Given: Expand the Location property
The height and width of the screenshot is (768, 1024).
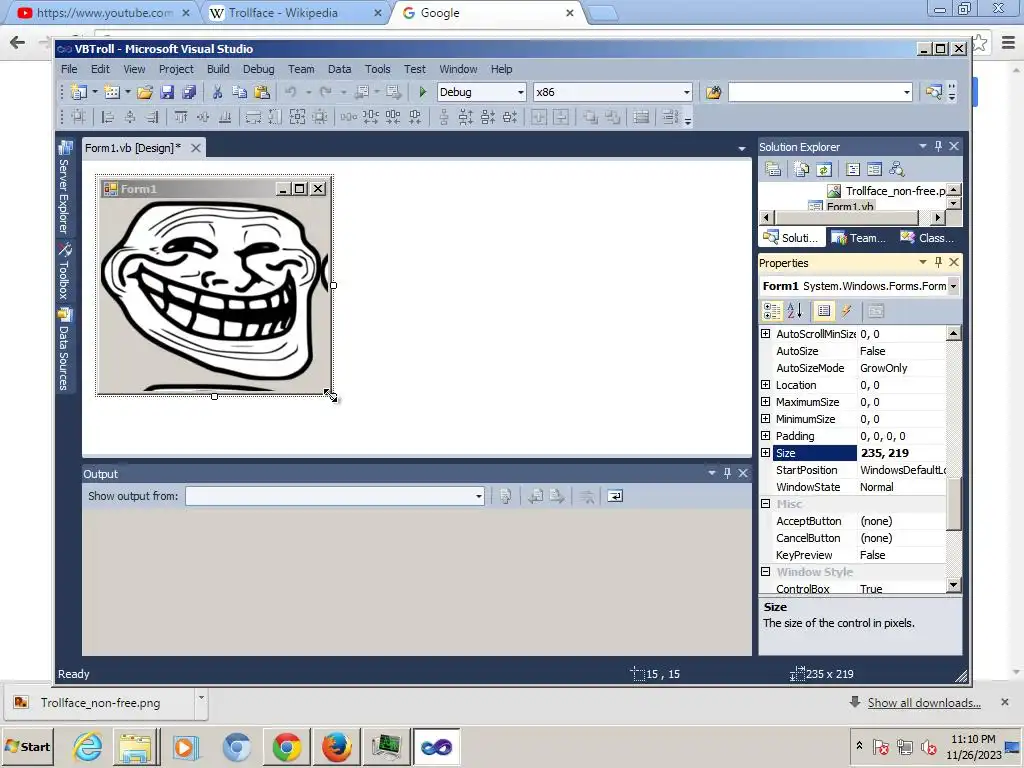Looking at the screenshot, I should tap(765, 385).
